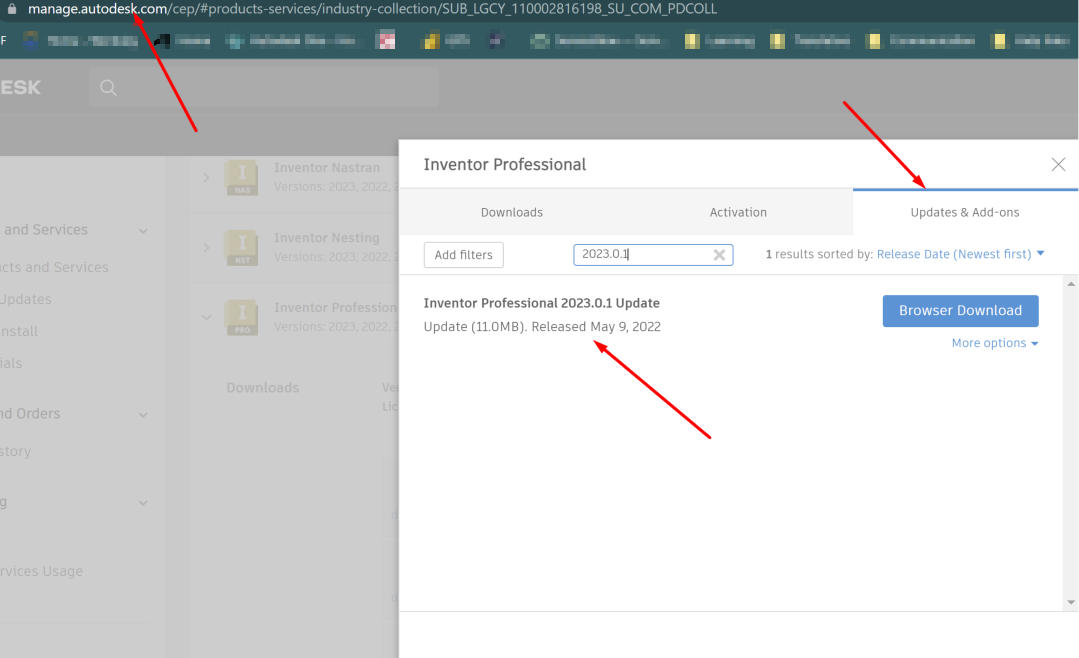The height and width of the screenshot is (658, 1079).
Task: Click the Add filters button
Action: click(x=463, y=255)
